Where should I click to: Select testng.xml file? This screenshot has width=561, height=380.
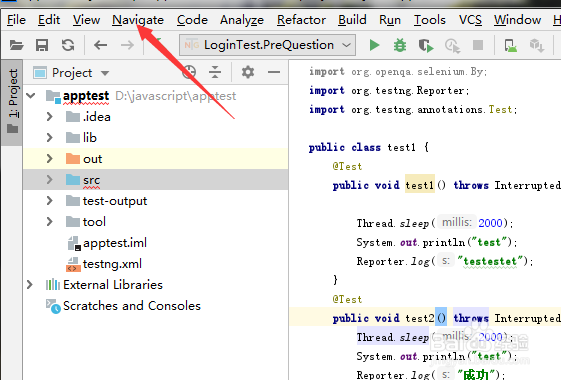[x=112, y=264]
